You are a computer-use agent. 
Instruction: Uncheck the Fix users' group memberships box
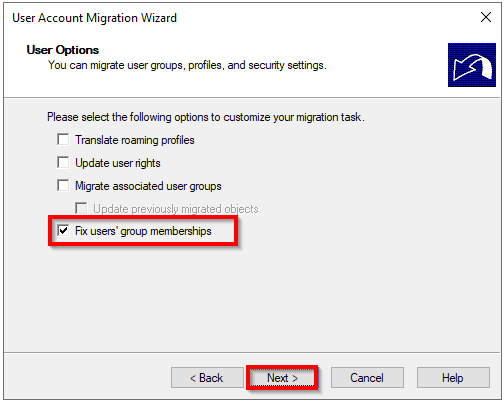click(63, 230)
